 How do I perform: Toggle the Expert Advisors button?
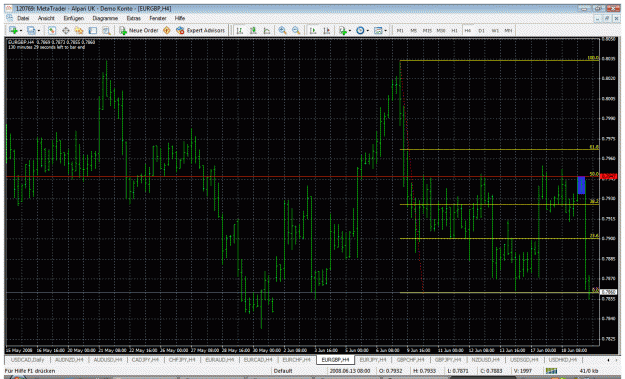(x=200, y=30)
